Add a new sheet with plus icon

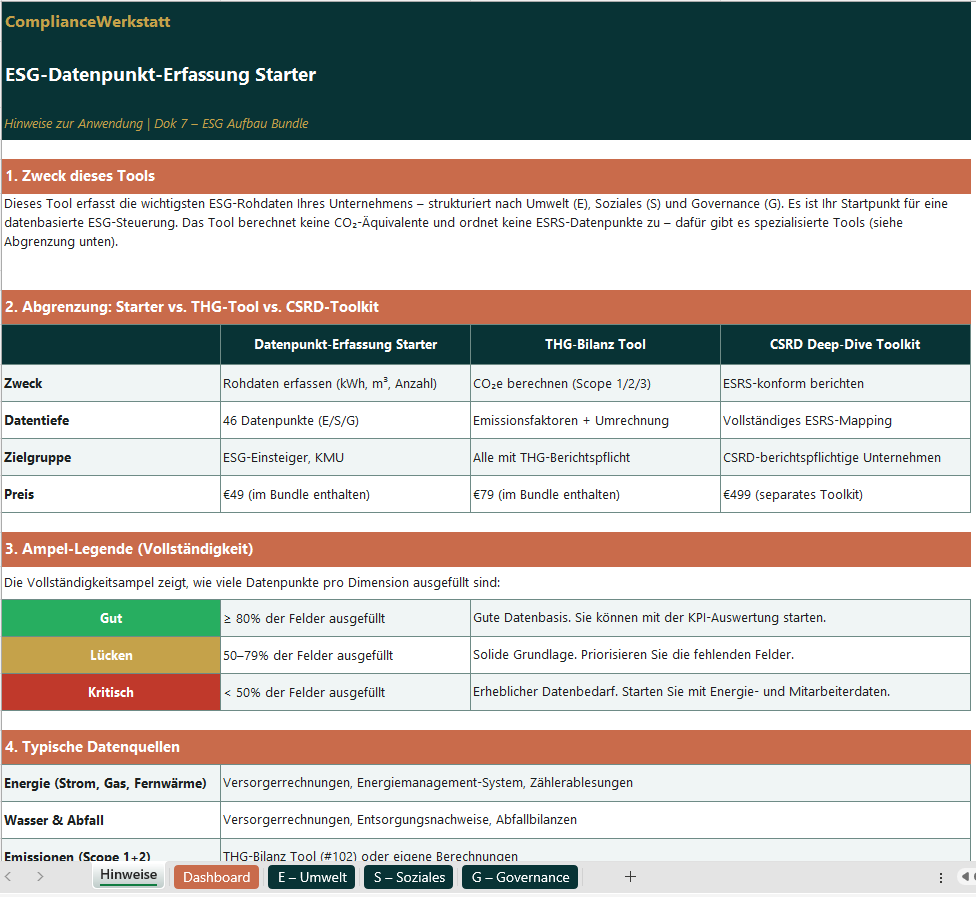[x=630, y=877]
